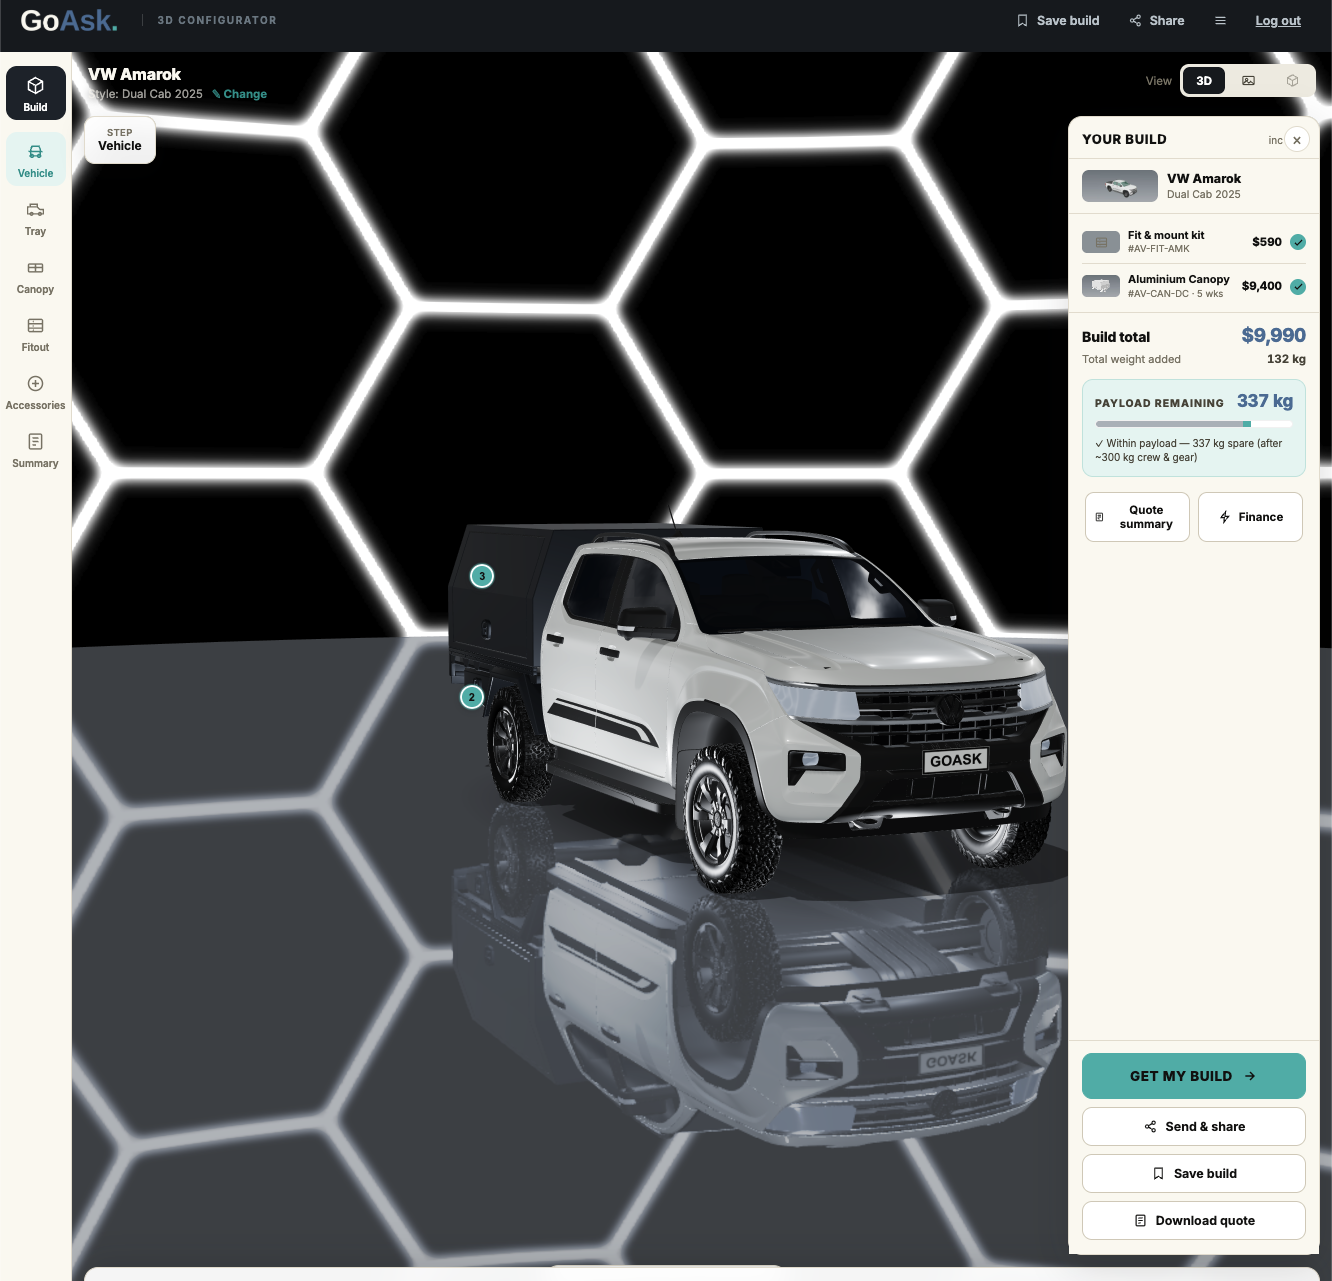Click the 132 kg total weight value
Viewport: 1332px width, 1281px height.
[1286, 359]
